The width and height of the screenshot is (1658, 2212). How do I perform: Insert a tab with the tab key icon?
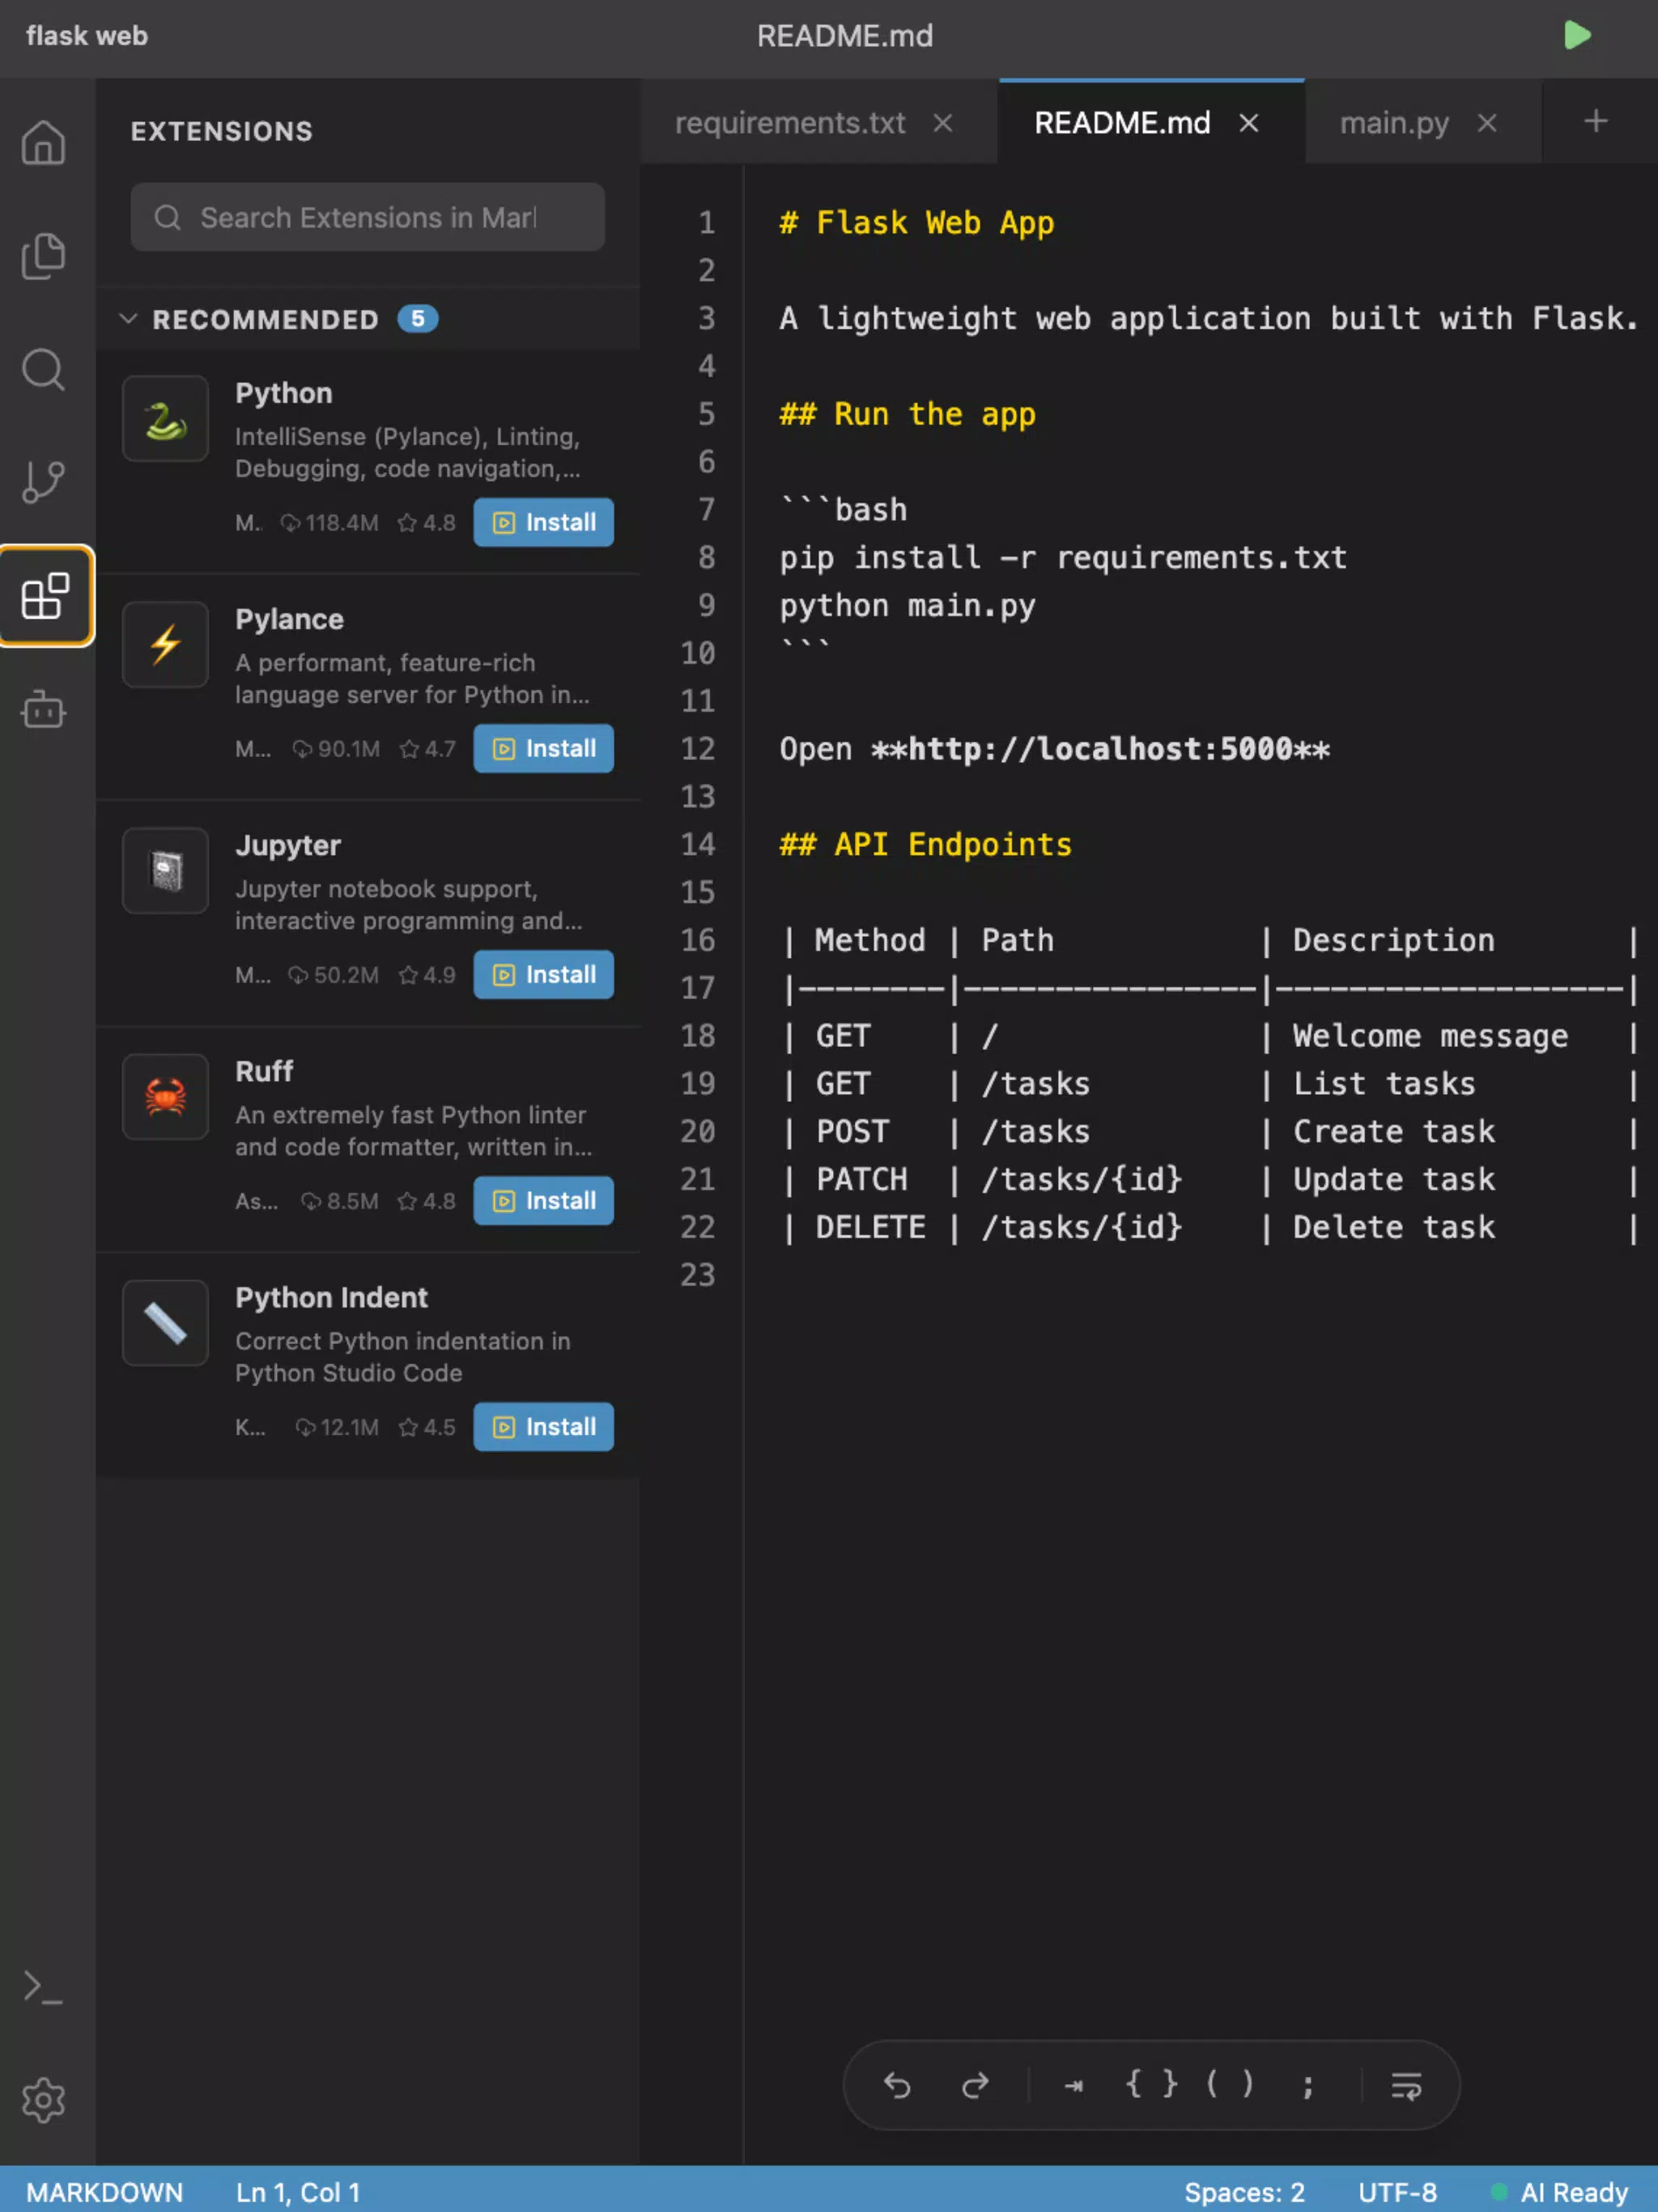1073,2085
